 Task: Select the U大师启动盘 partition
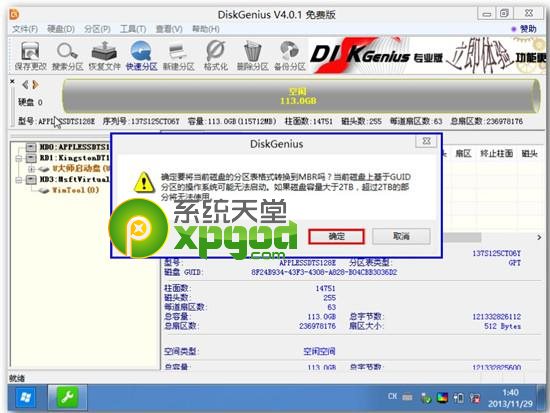point(81,169)
